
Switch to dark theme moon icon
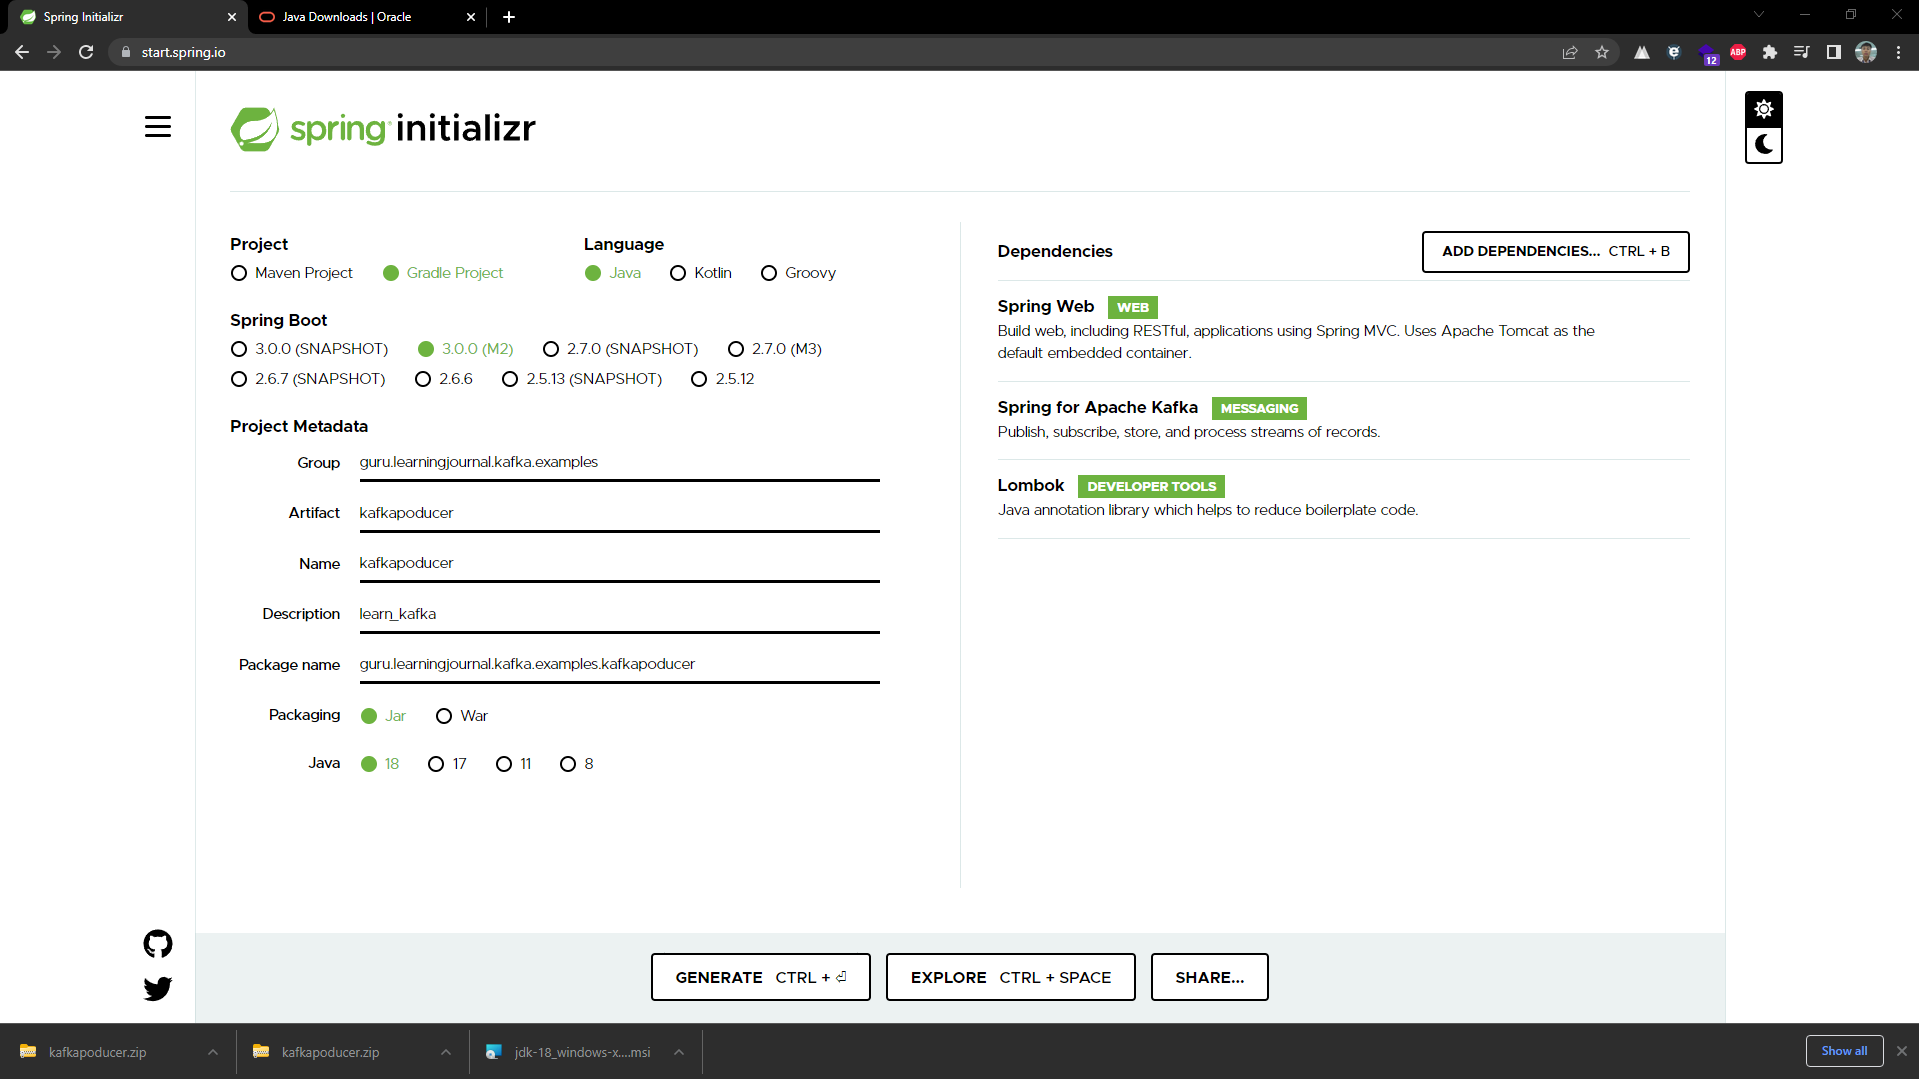tap(1763, 145)
